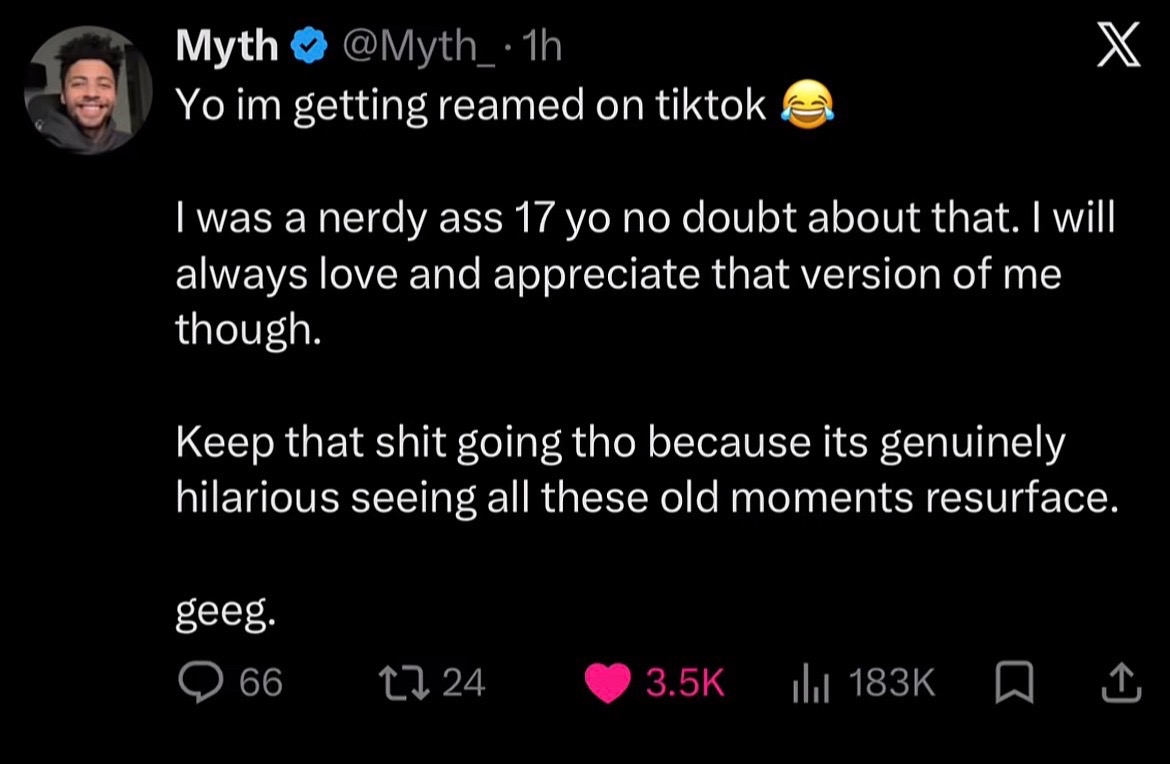This screenshot has height=764, width=1170.
Task: Bookmark this post
Action: pyautogui.click(x=1015, y=683)
